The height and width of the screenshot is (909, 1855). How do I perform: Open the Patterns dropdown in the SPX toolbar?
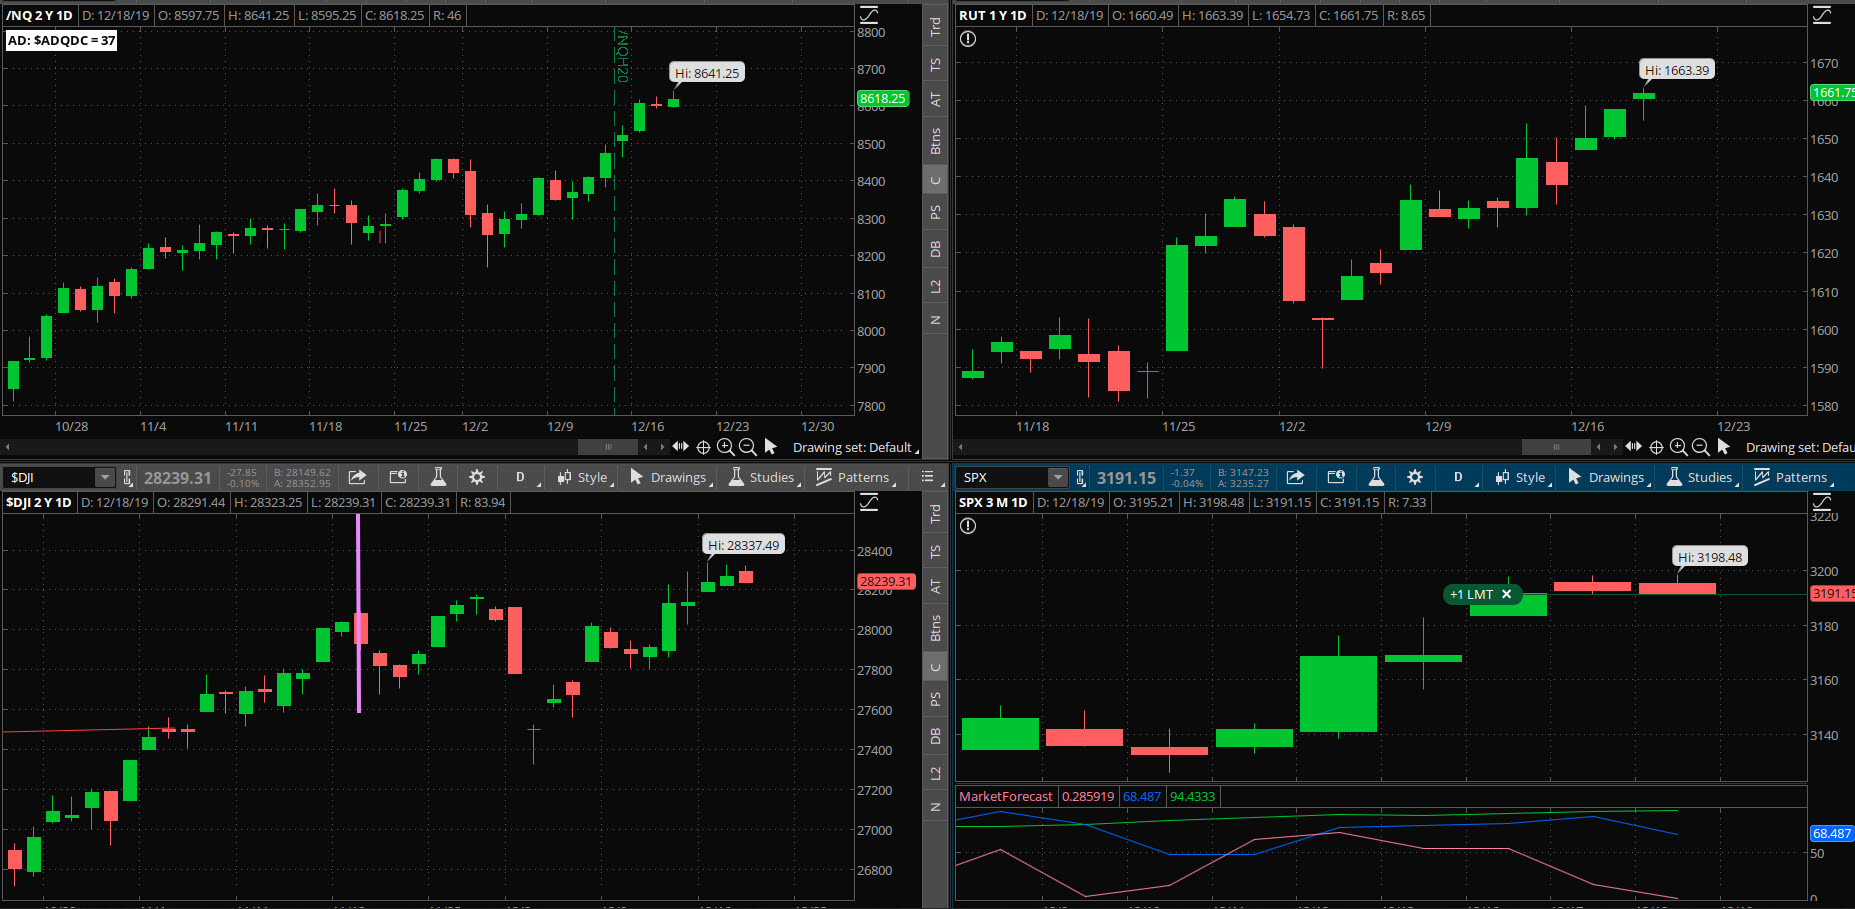point(1794,477)
